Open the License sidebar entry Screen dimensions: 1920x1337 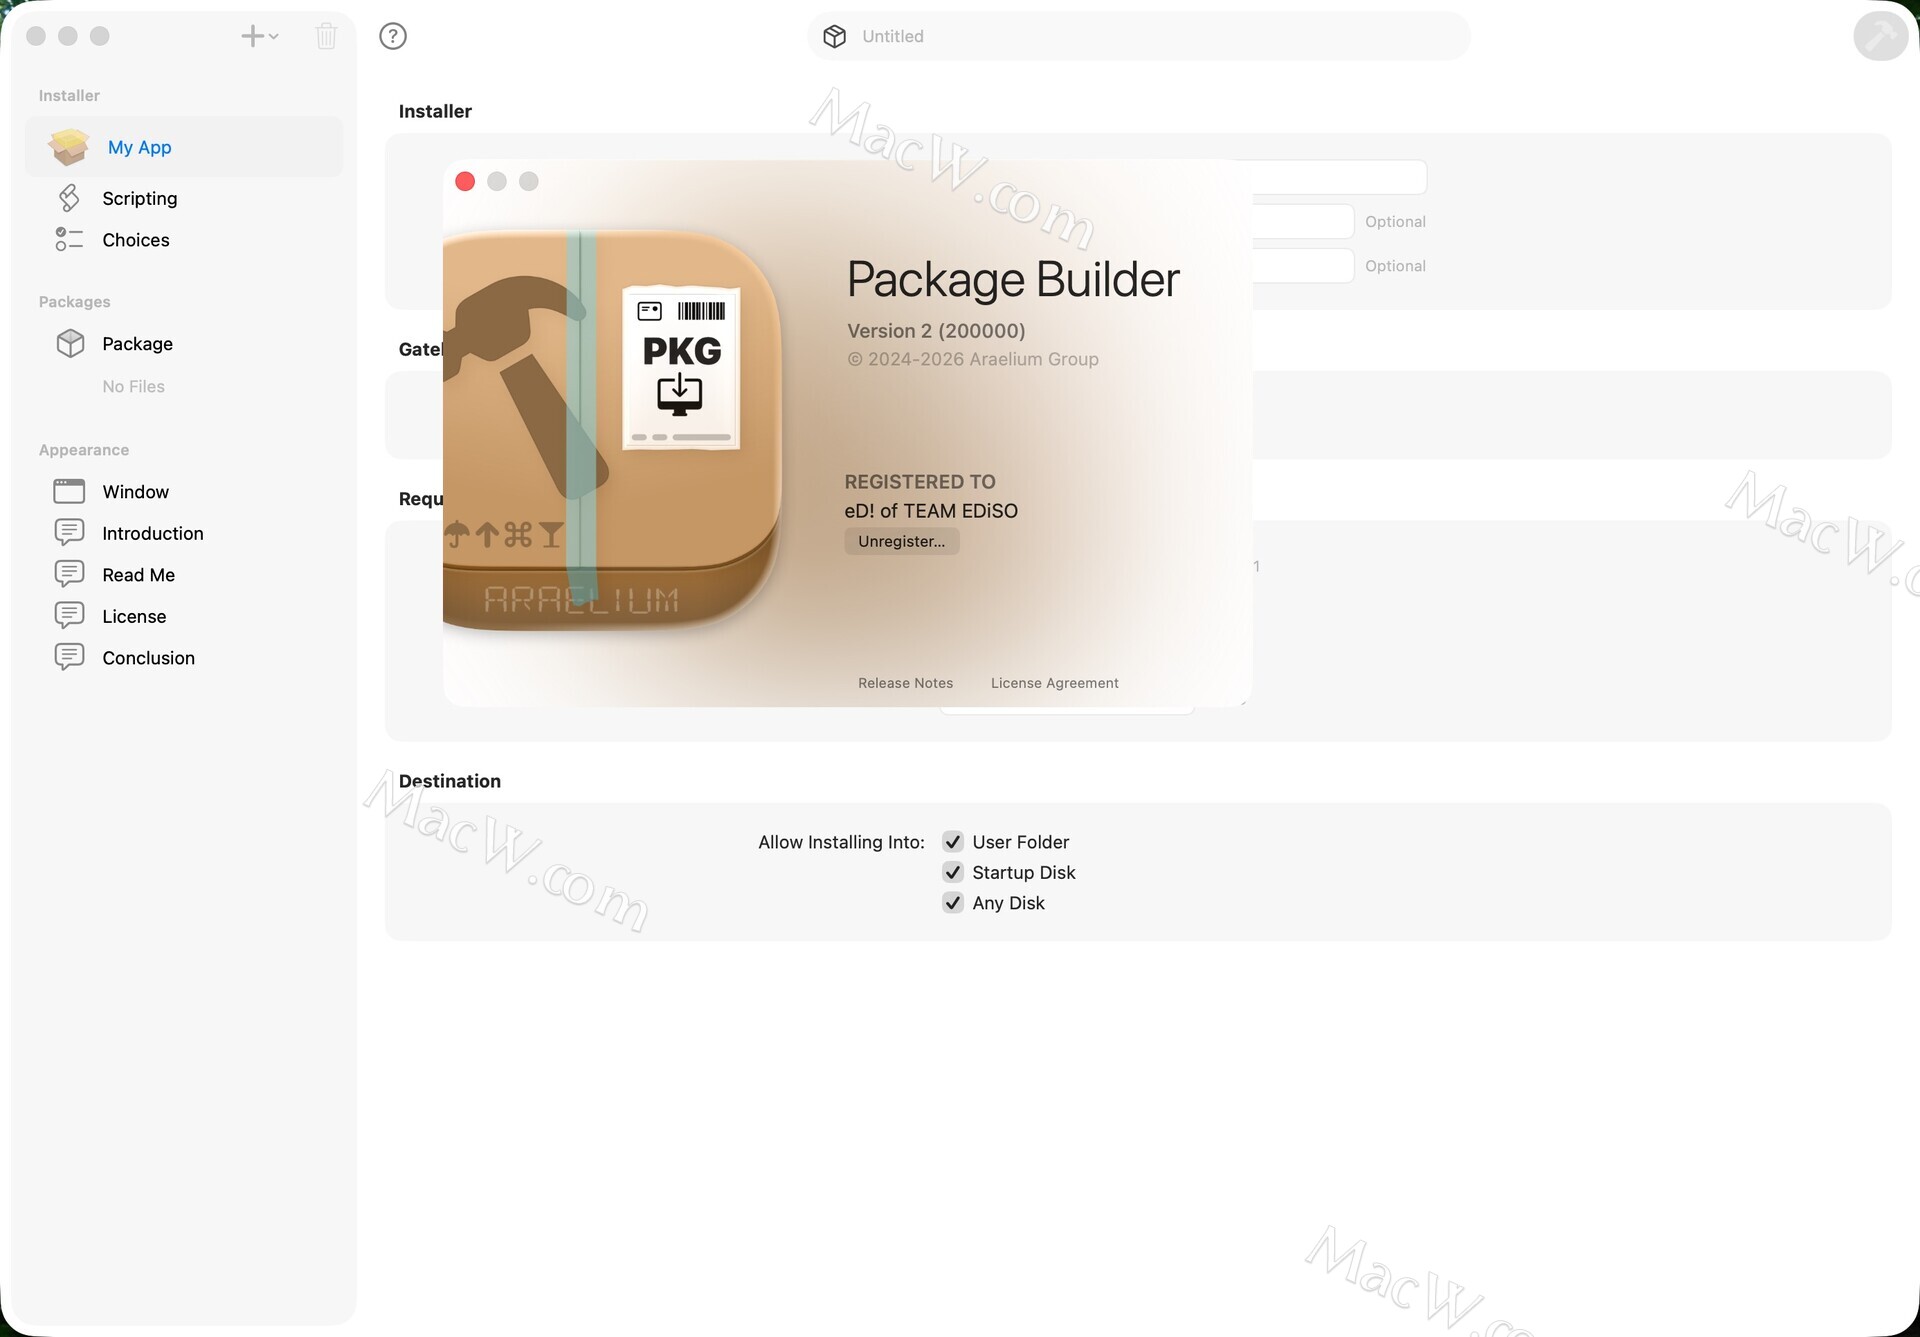pyautogui.click(x=134, y=616)
